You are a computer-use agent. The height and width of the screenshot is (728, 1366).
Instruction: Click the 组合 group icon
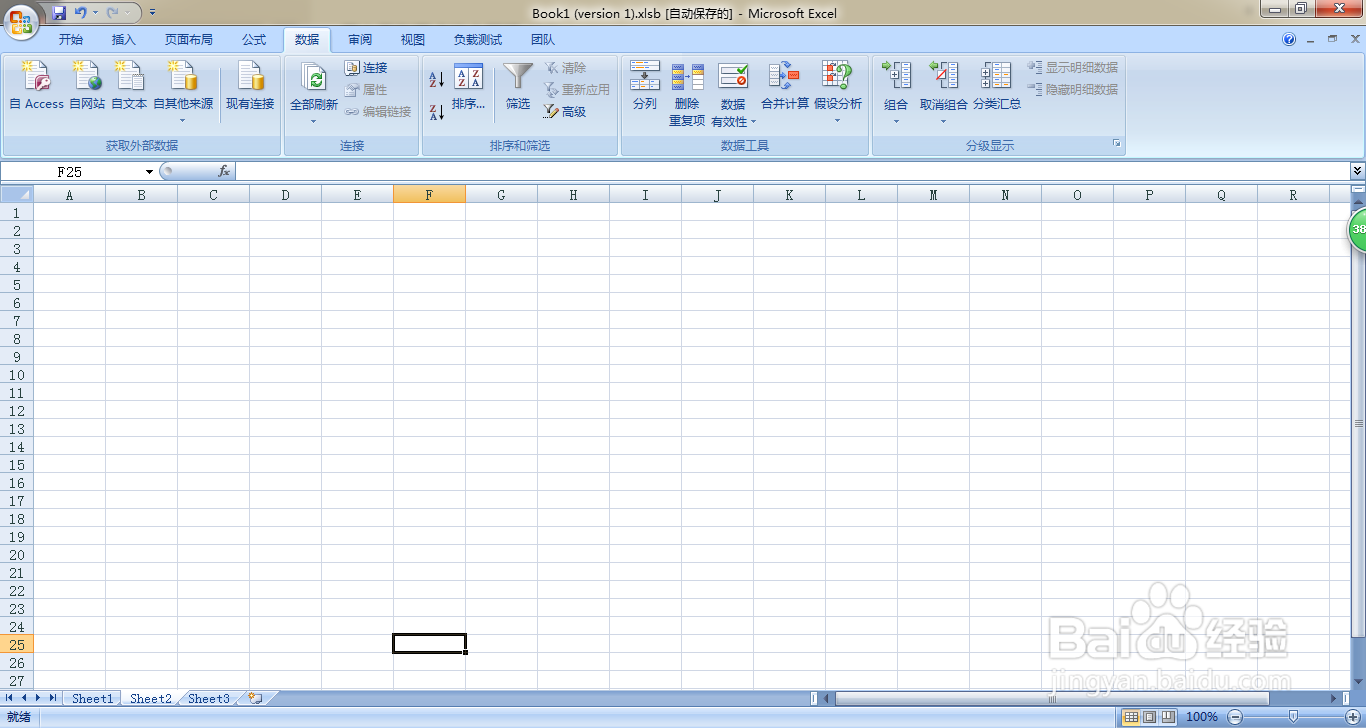(x=896, y=76)
